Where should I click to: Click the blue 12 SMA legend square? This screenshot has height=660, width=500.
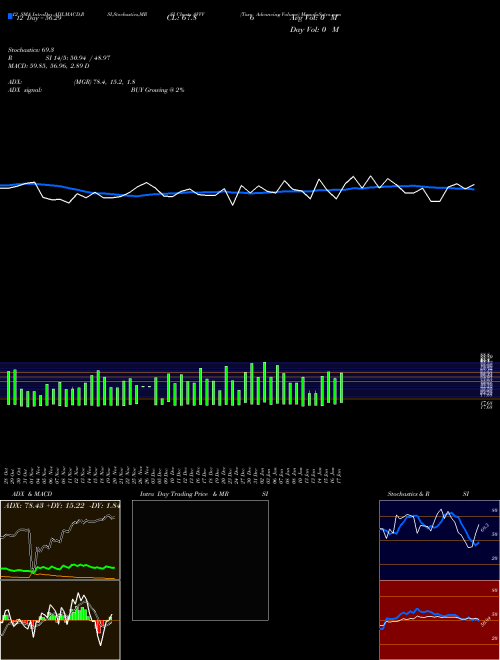(10, 16)
